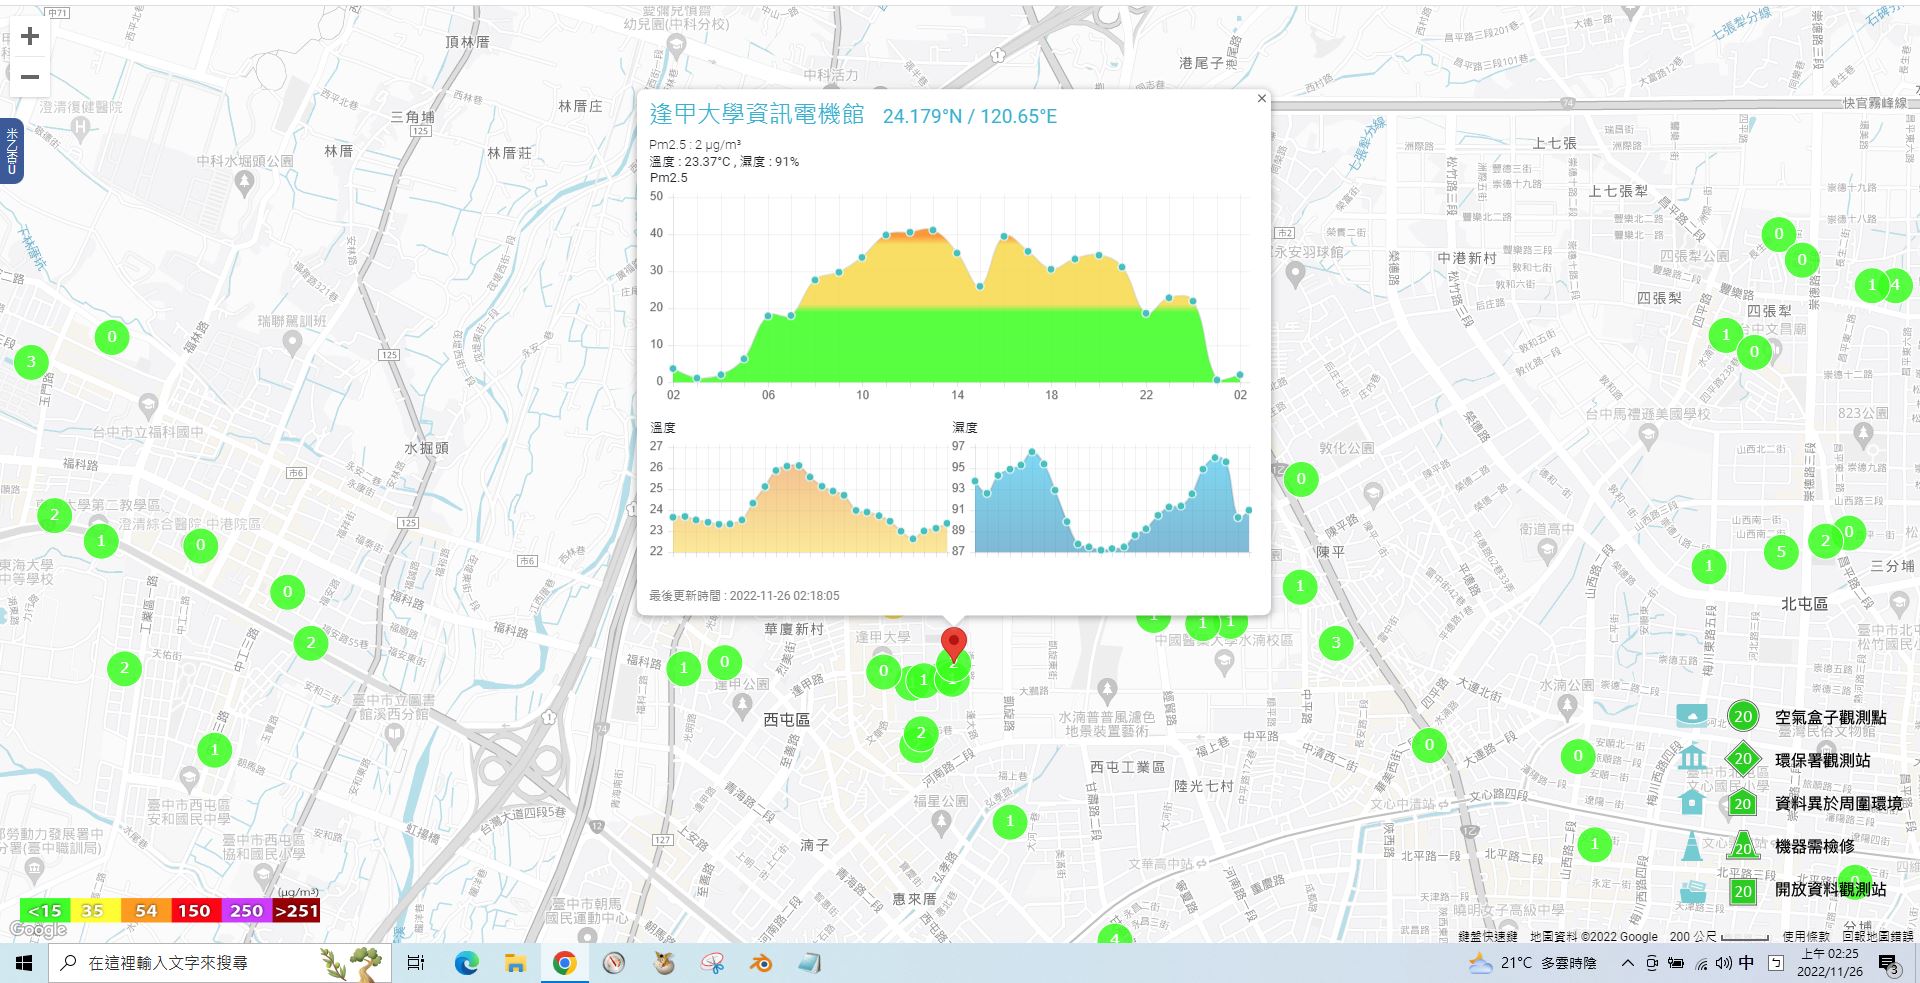
Task: Select the 2 marker near 福安路55巷
Action: point(311,643)
